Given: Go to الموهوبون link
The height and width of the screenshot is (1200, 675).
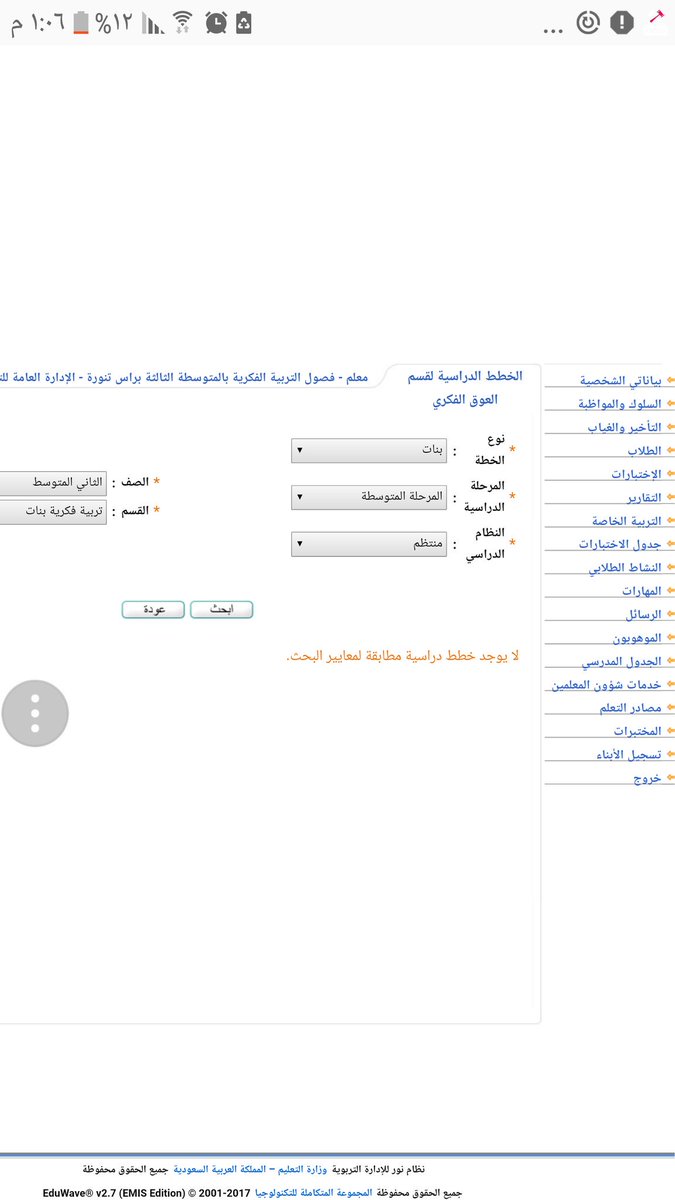Looking at the screenshot, I should click(638, 637).
